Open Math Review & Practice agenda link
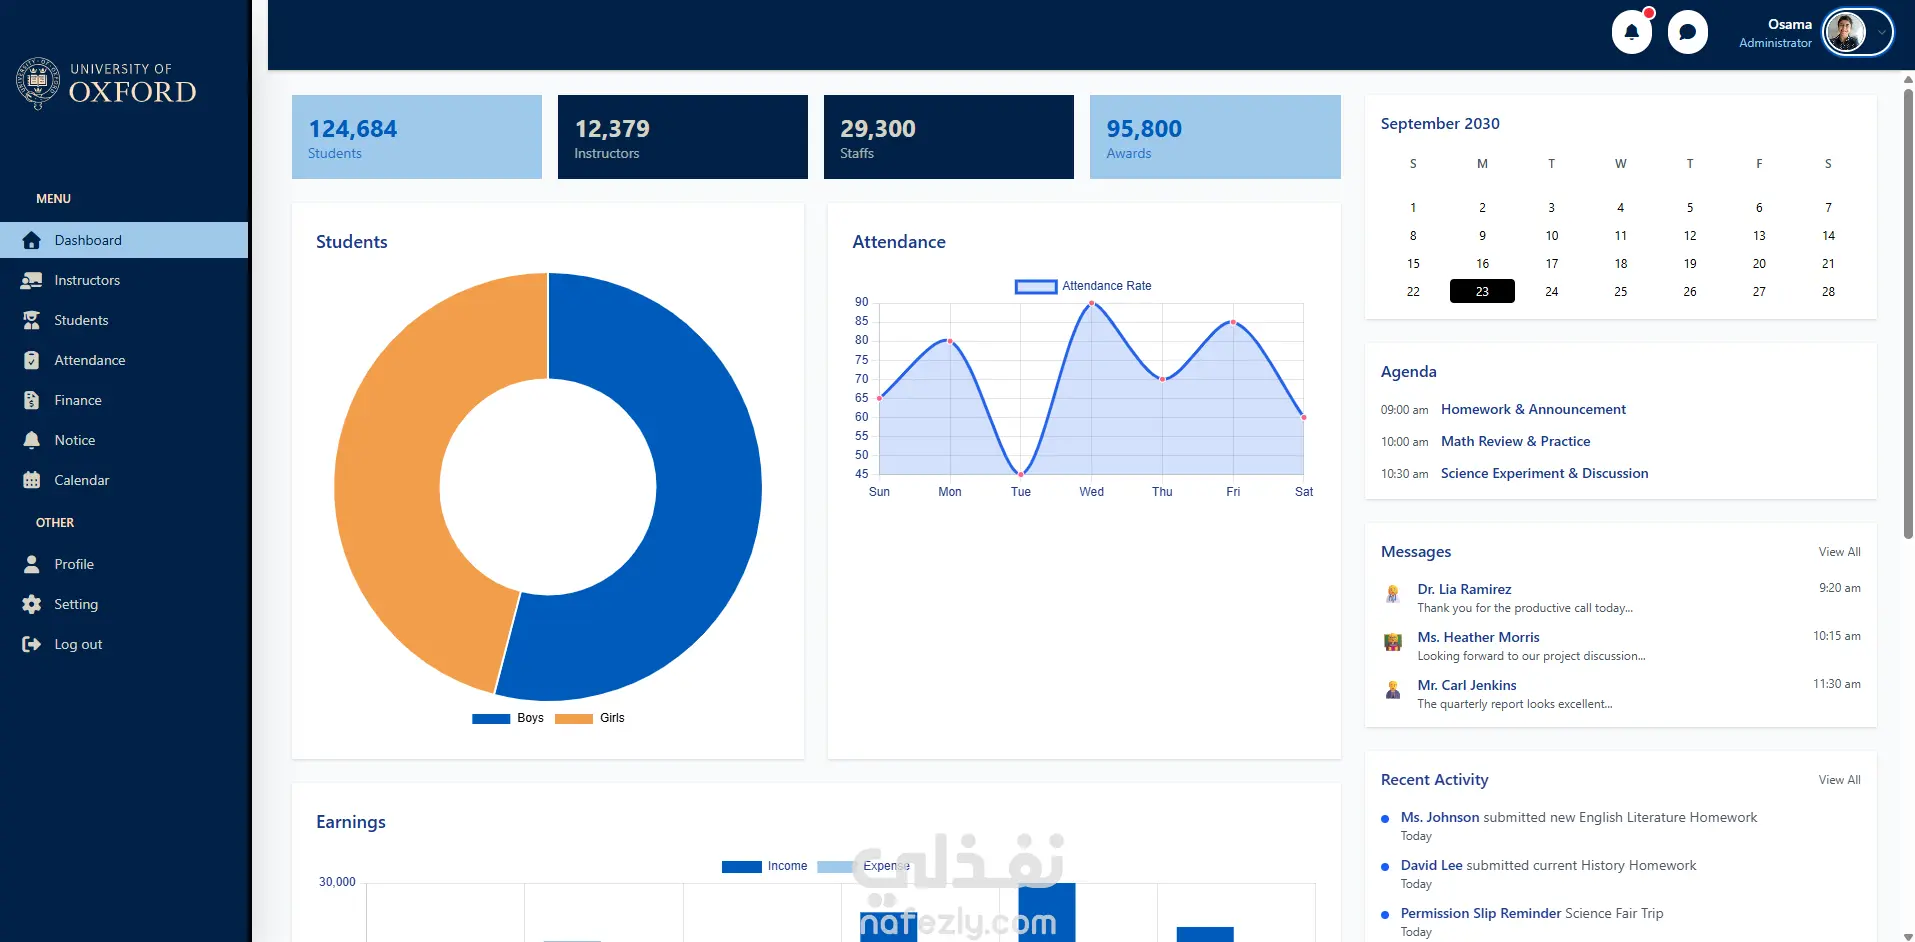Viewport: 1915px width, 942px height. pos(1515,441)
